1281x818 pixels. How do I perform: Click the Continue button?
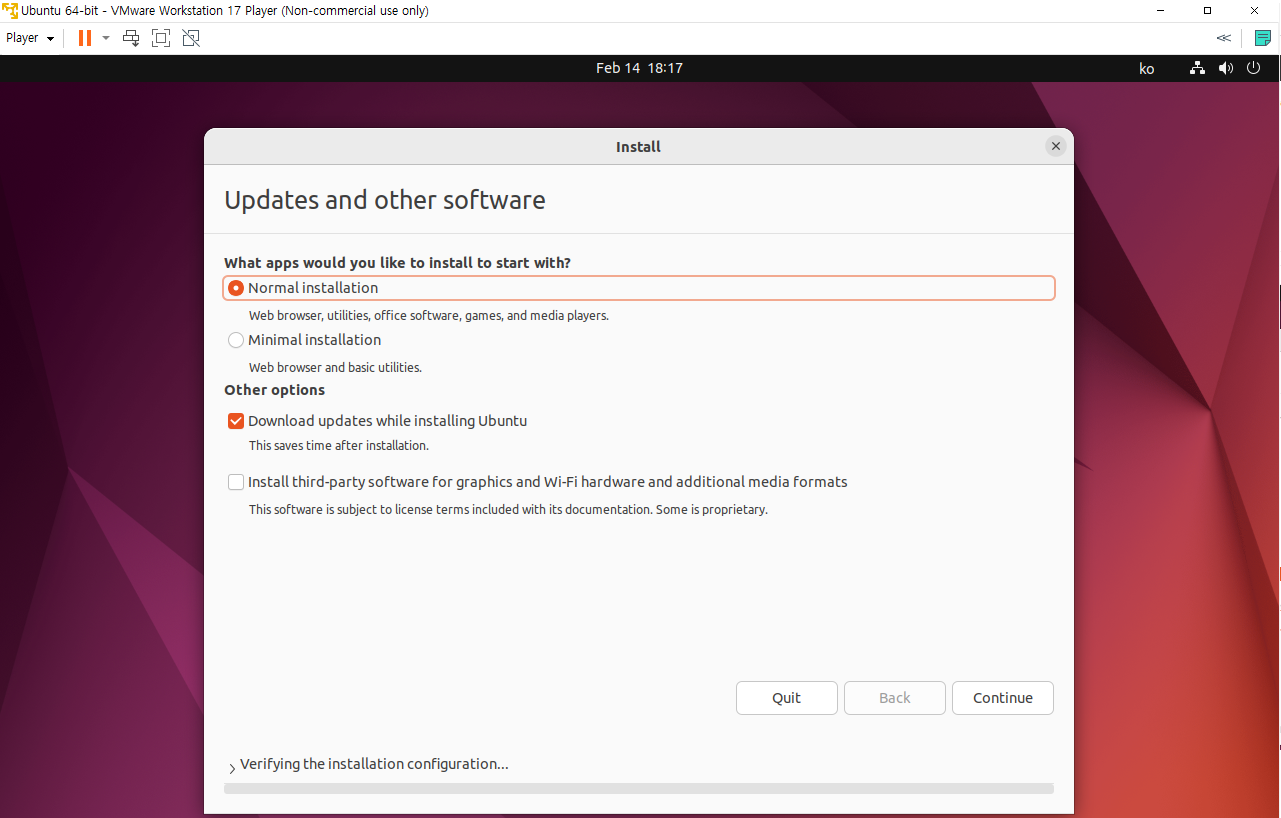tap(1002, 698)
